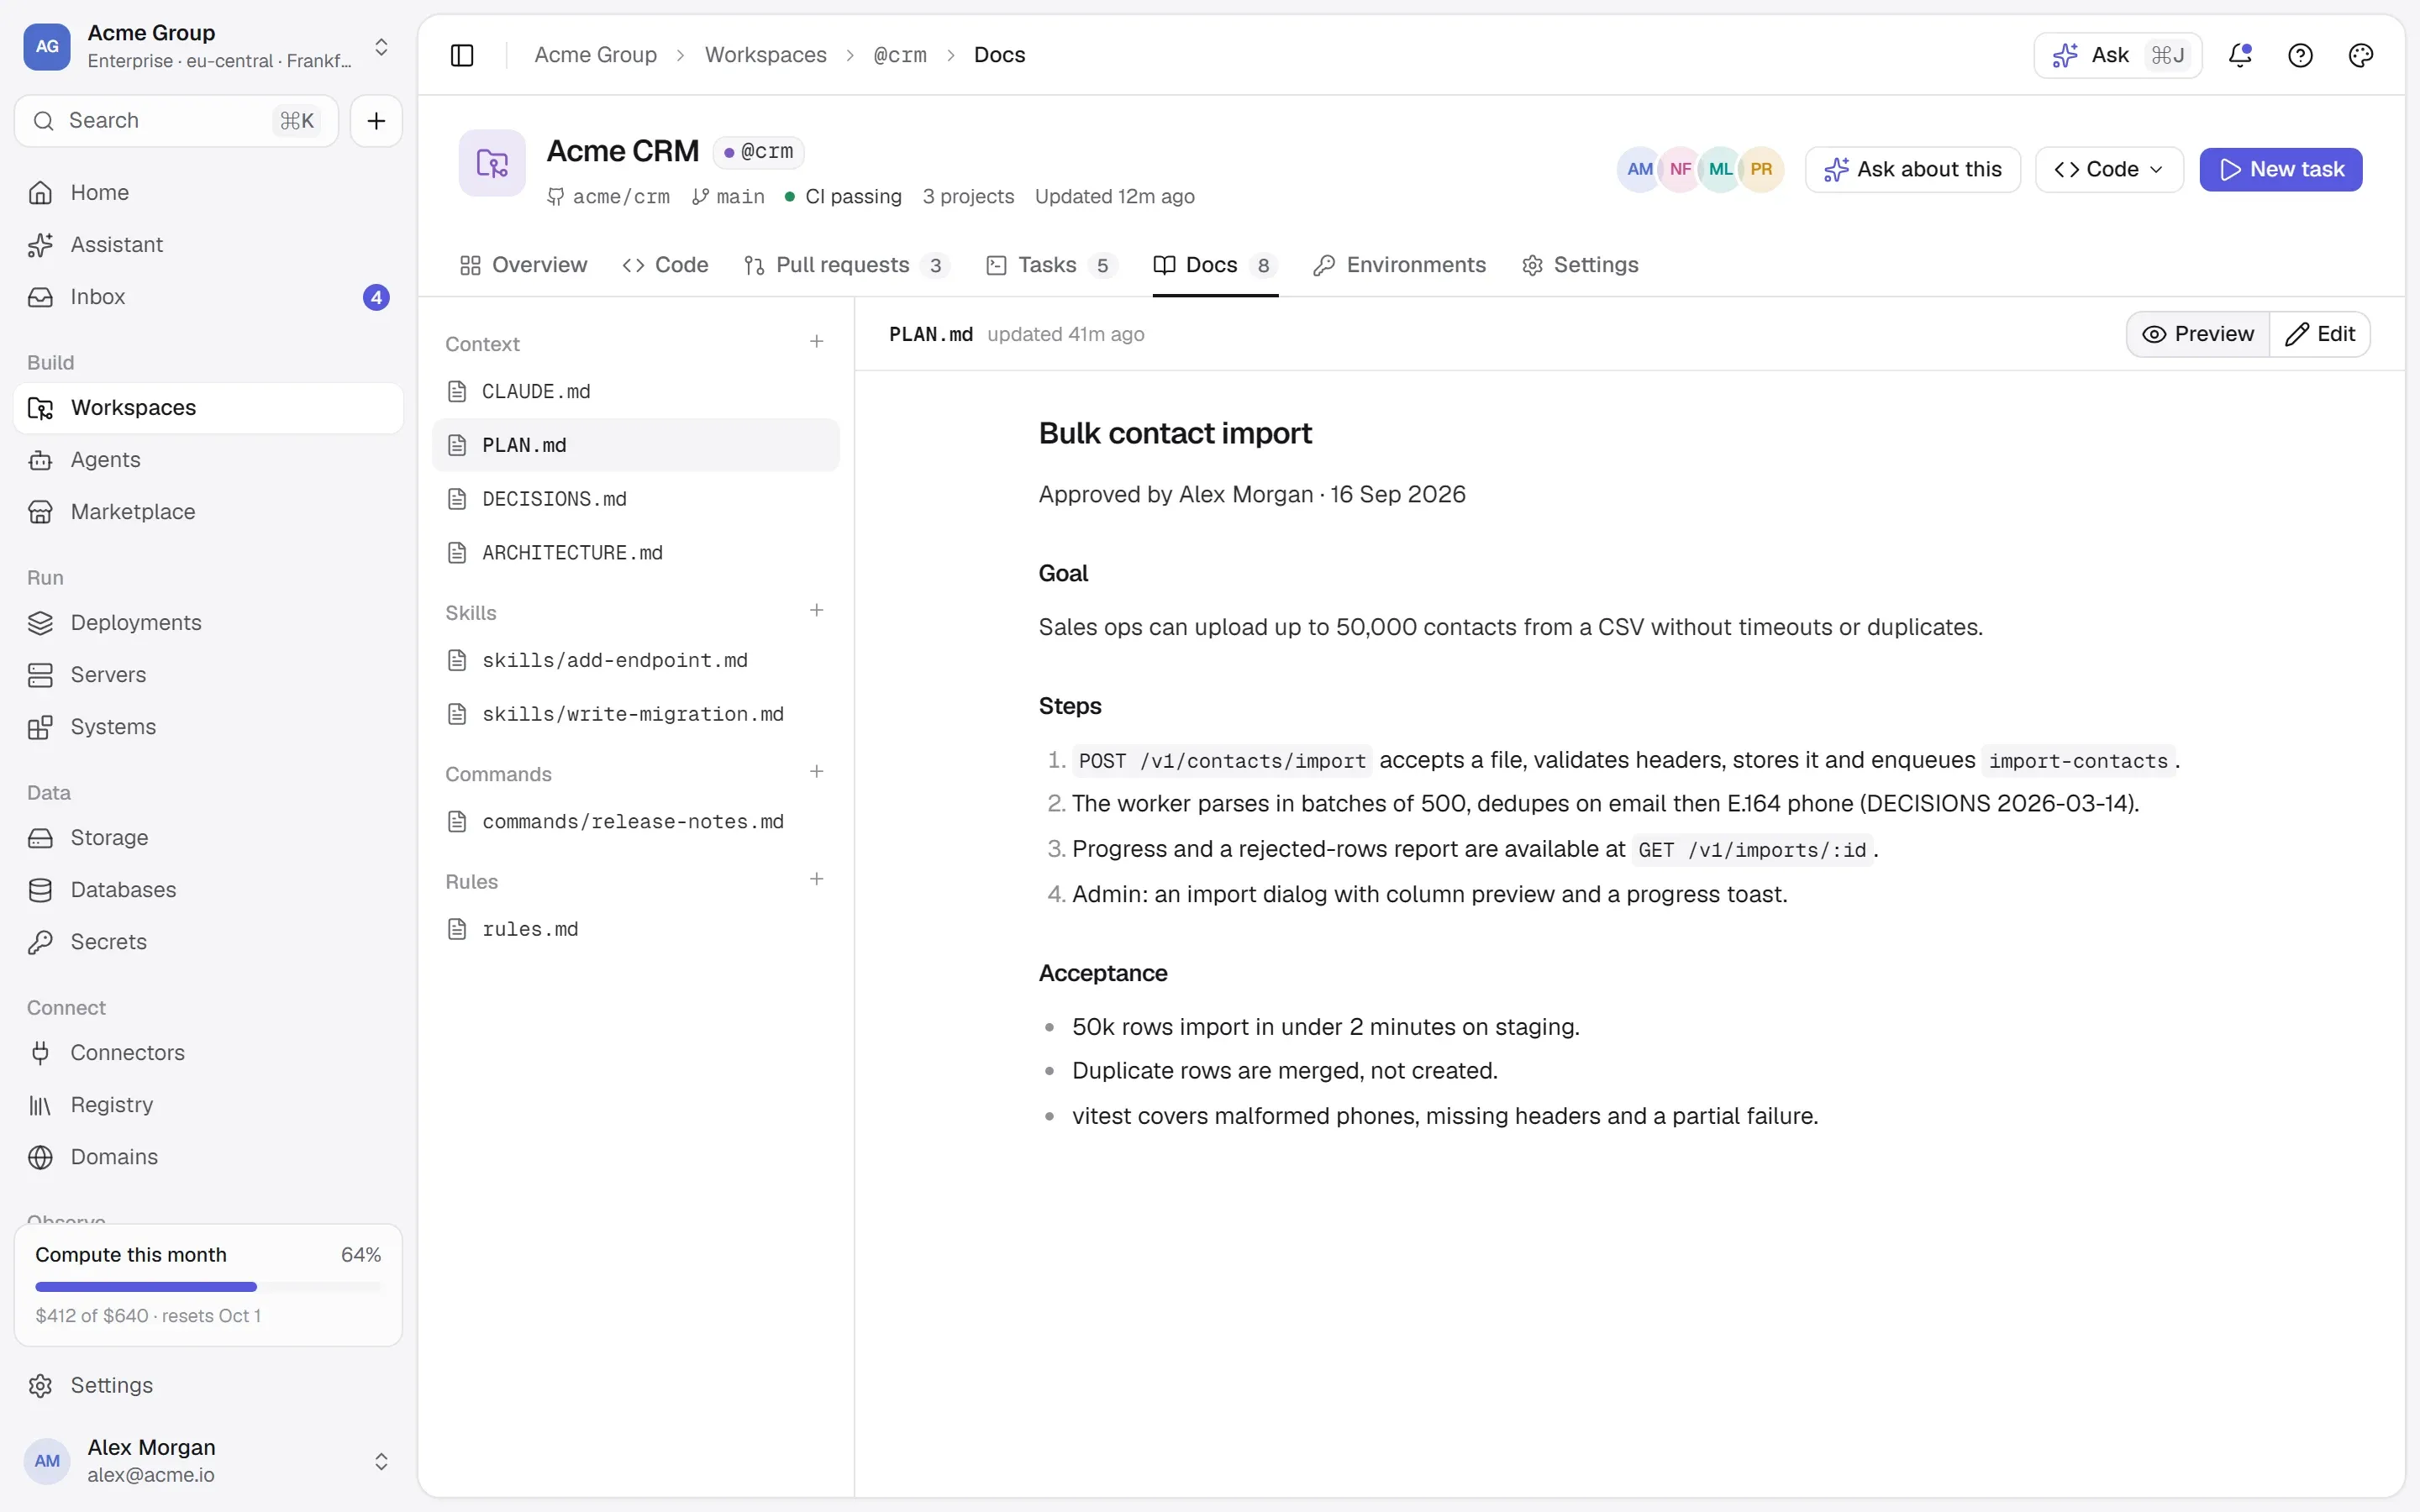Navigate to Acme Group breadcrumb

point(595,55)
